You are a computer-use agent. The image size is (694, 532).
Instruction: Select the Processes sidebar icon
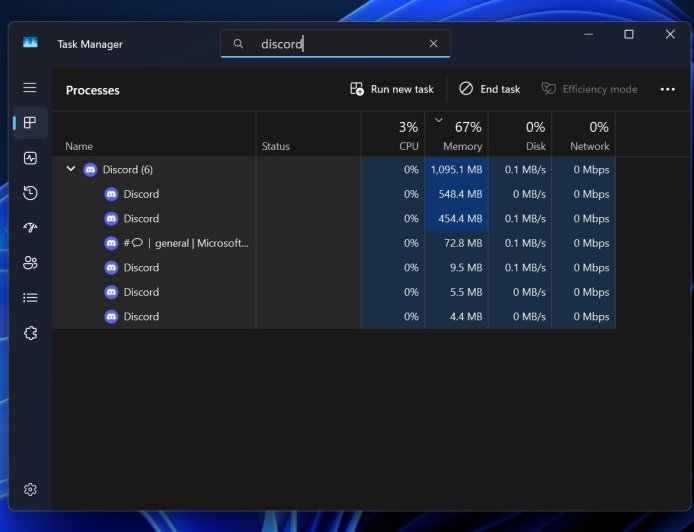(x=30, y=123)
